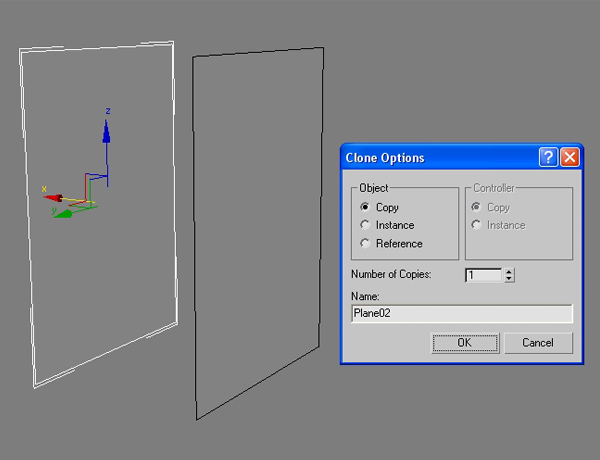Image resolution: width=600 pixels, height=460 pixels.
Task: Choose the Reference radio button
Action: click(365, 243)
